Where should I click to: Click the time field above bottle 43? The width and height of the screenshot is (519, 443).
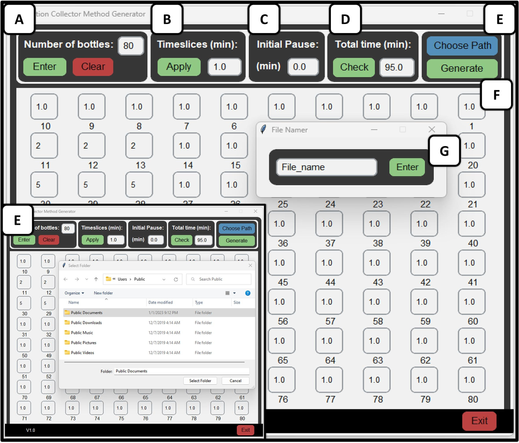click(x=377, y=263)
